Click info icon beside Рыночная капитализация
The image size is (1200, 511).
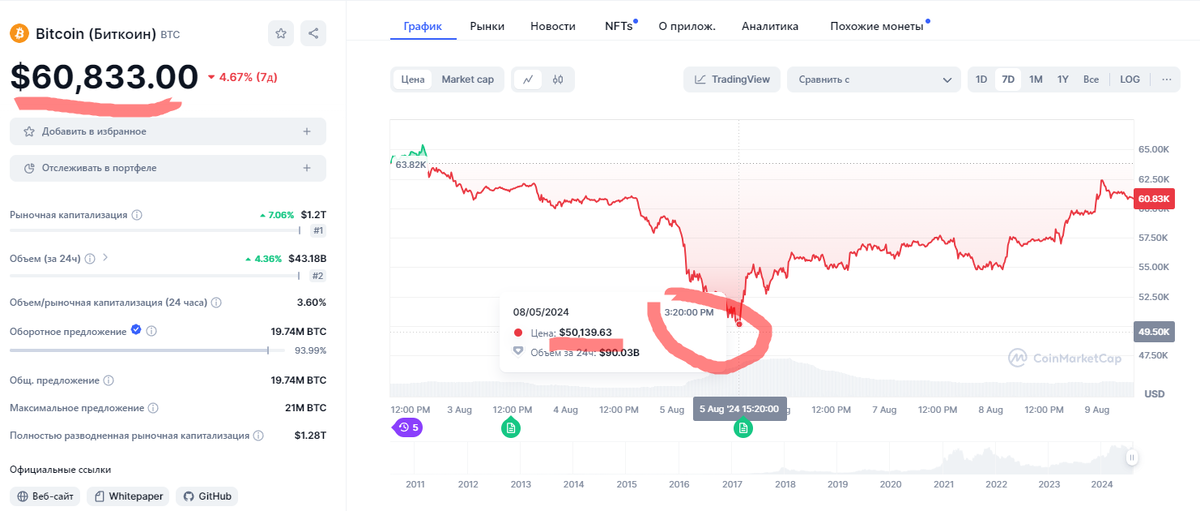pos(137,215)
